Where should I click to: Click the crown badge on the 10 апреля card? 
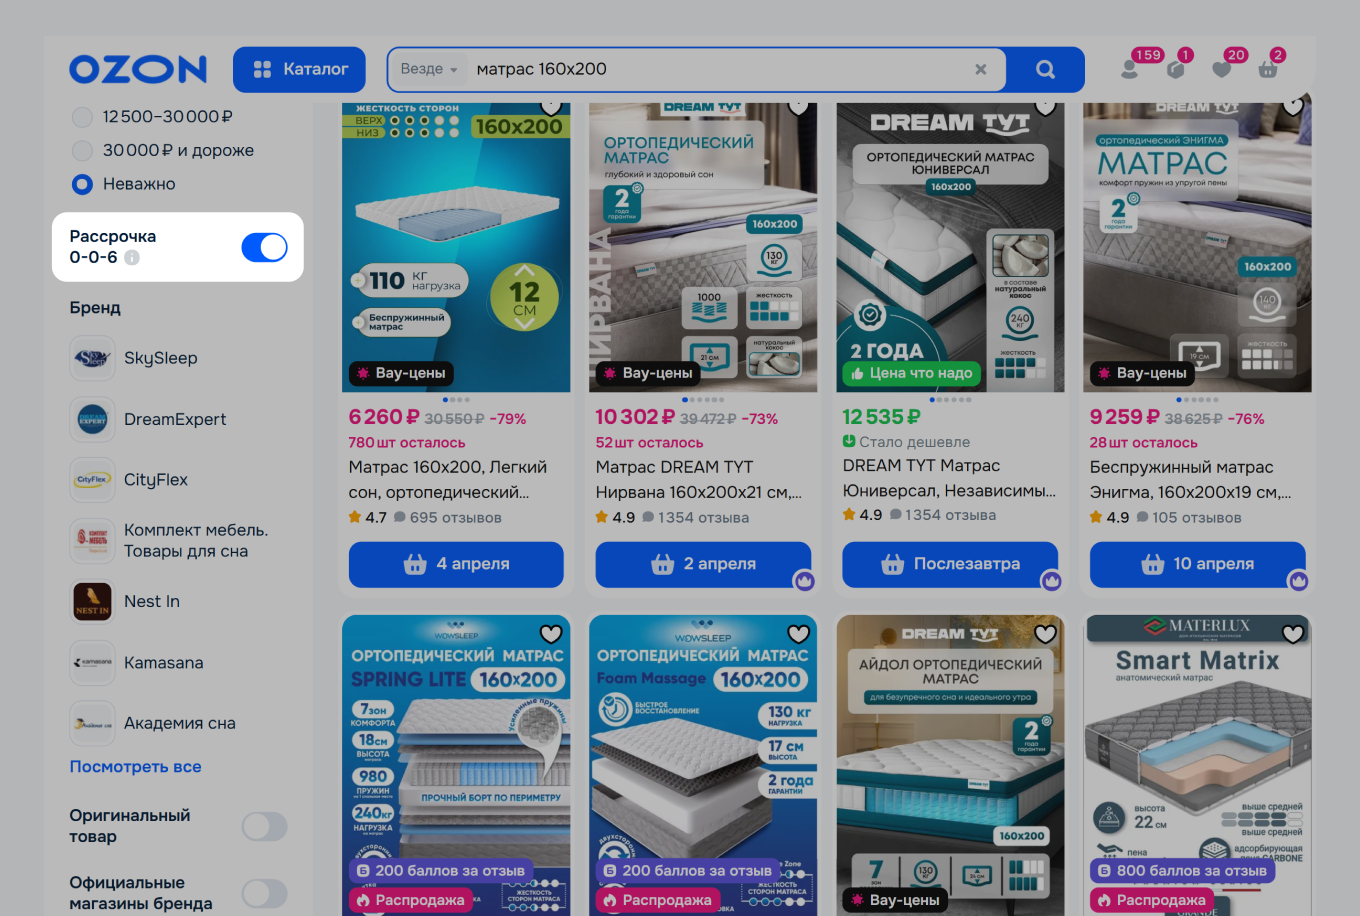click(1298, 581)
